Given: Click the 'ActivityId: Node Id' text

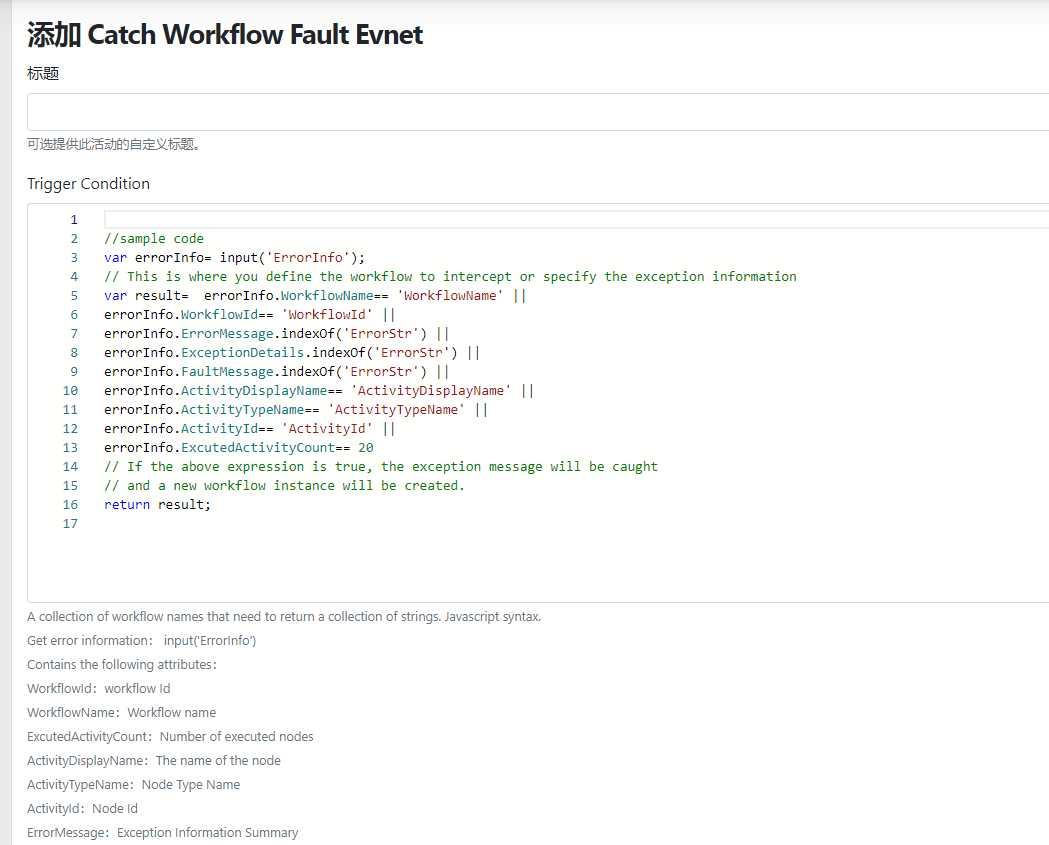Looking at the screenshot, I should coord(82,809).
